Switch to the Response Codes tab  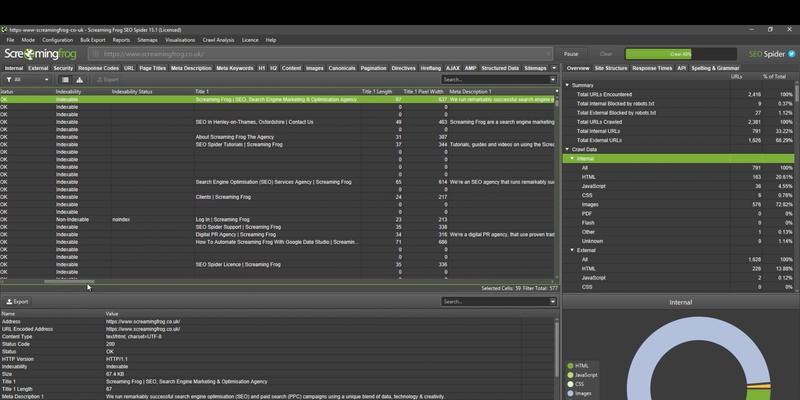coord(99,68)
